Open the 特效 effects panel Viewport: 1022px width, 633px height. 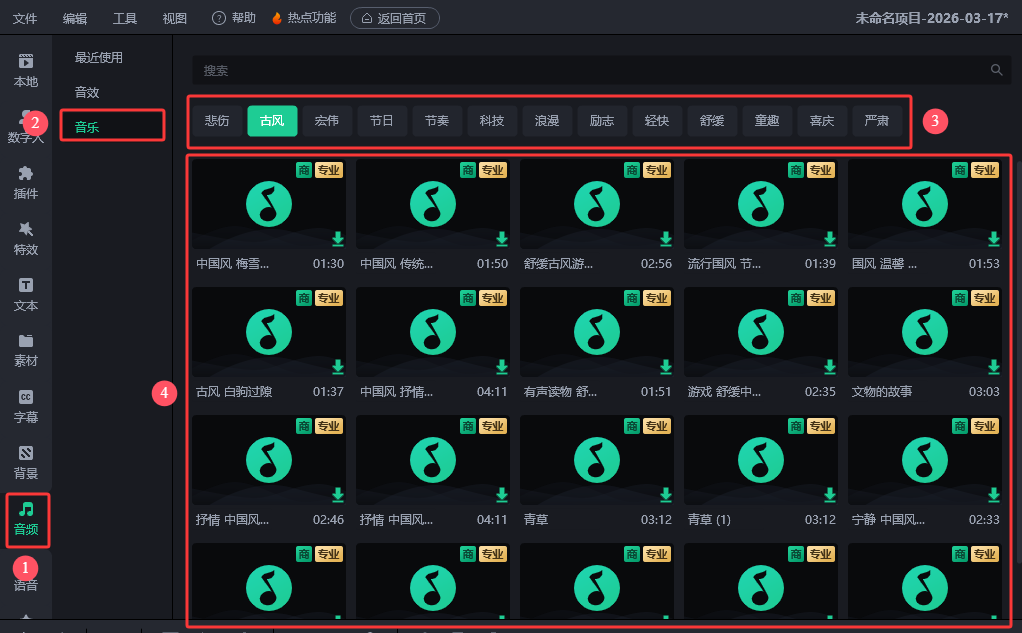[x=26, y=238]
